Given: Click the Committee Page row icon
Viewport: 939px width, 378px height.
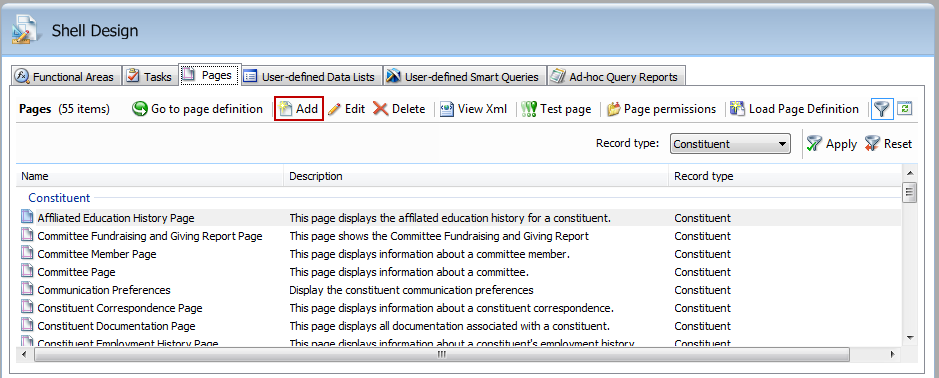Looking at the screenshot, I should [x=27, y=271].
